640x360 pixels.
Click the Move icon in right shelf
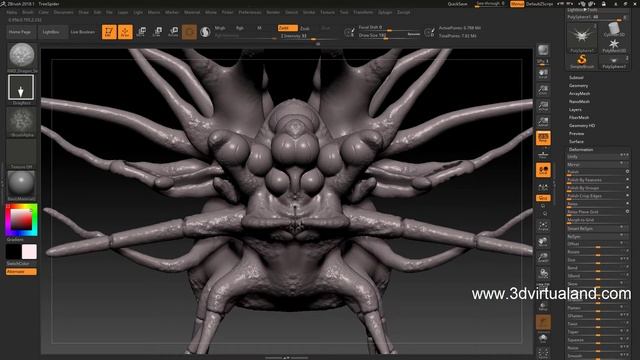[543, 242]
